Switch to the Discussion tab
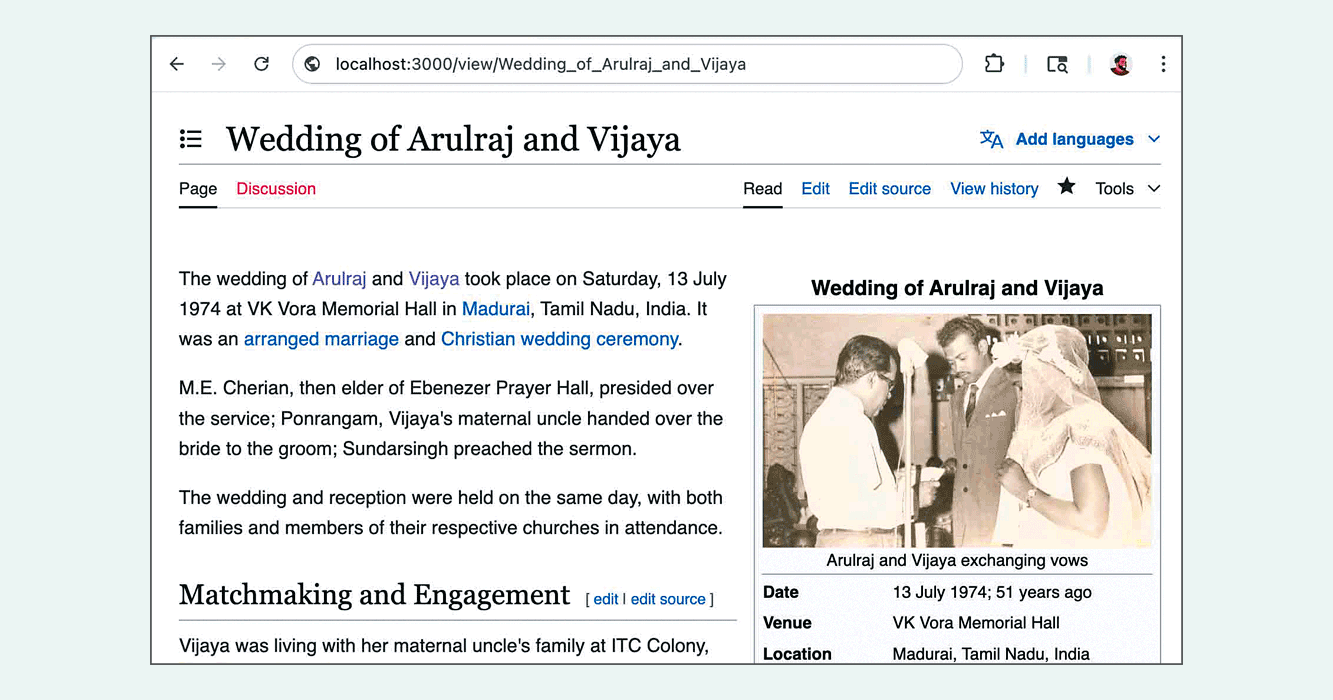 pyautogui.click(x=276, y=188)
